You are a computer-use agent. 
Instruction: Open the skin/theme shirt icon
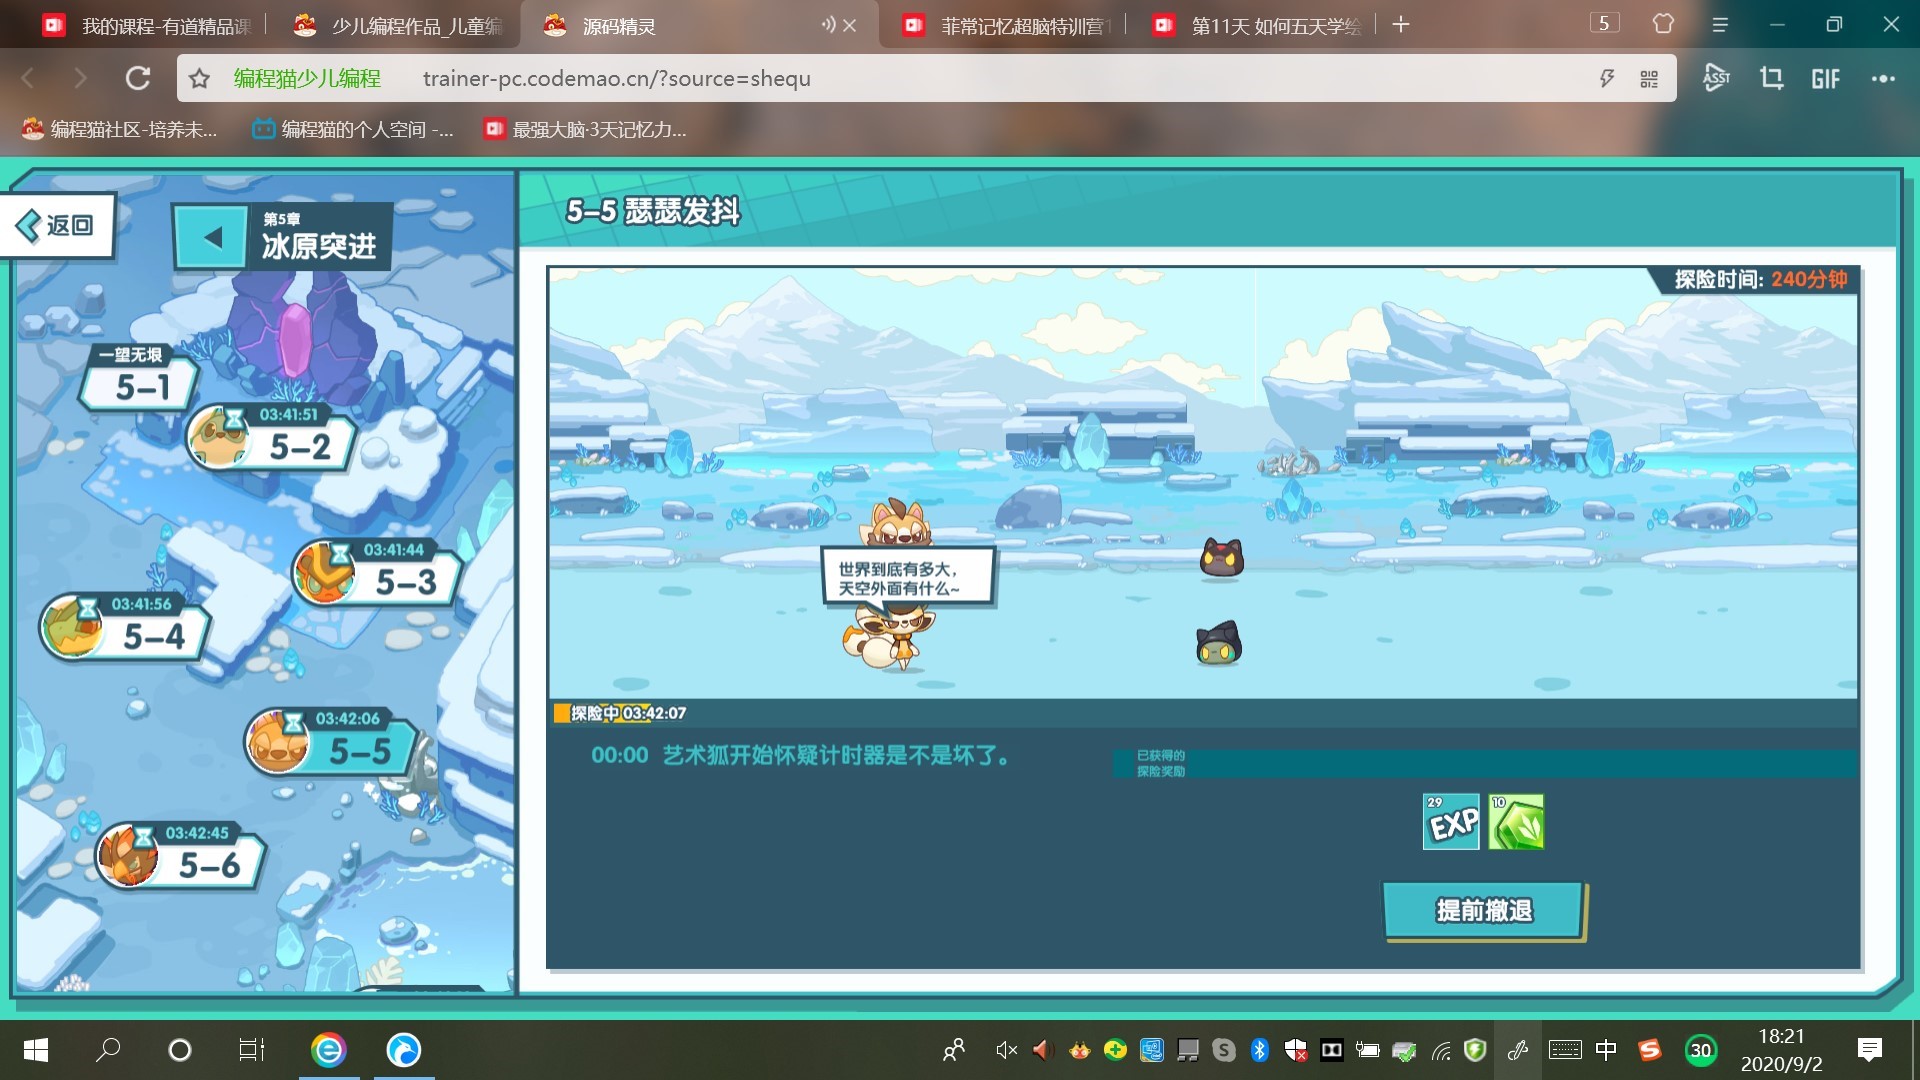coord(1663,24)
